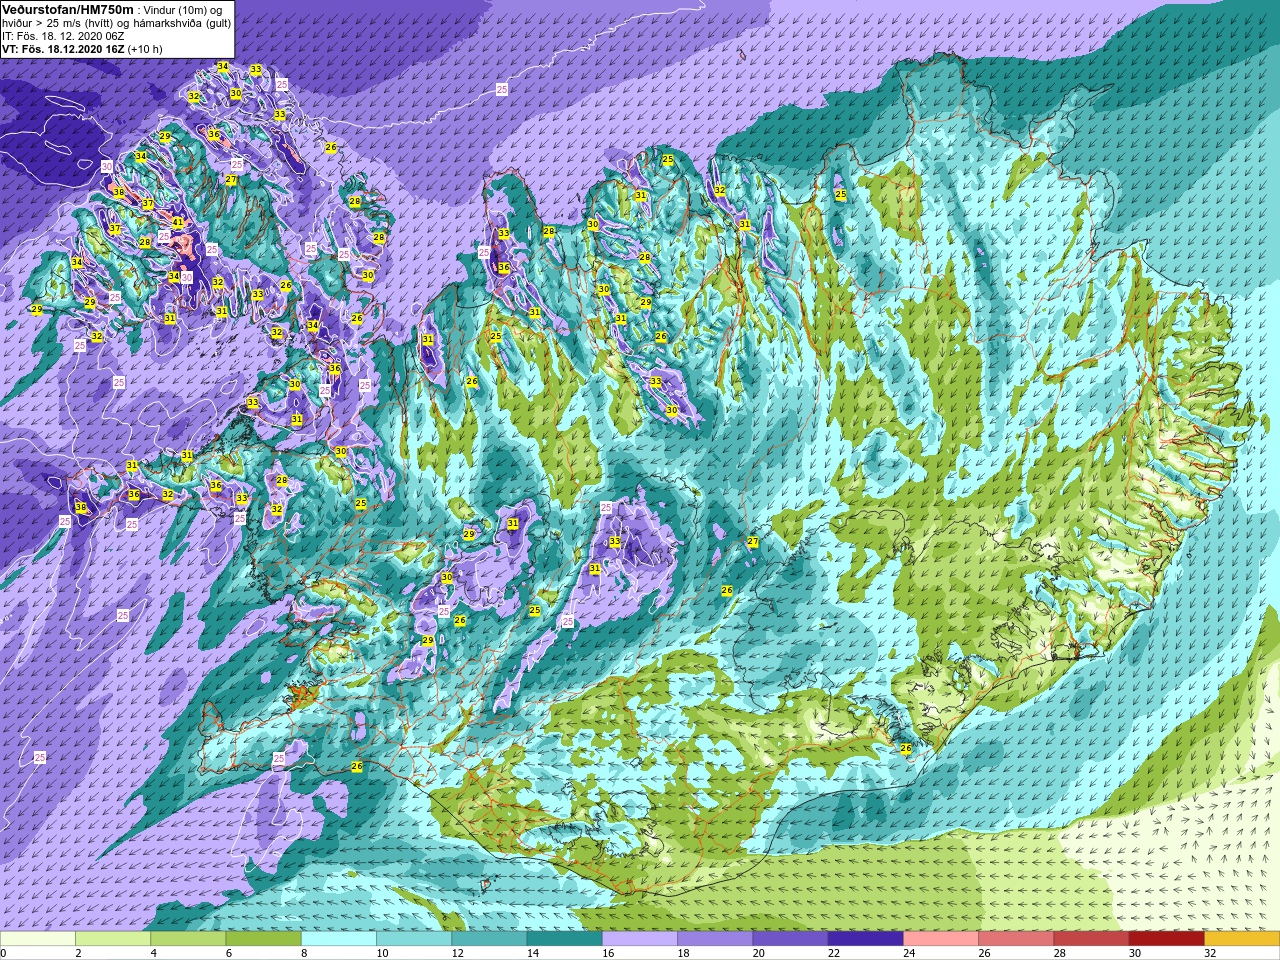The height and width of the screenshot is (960, 1280).
Task: Pick the 20–22 m/s violet legend swatch
Action: point(790,939)
